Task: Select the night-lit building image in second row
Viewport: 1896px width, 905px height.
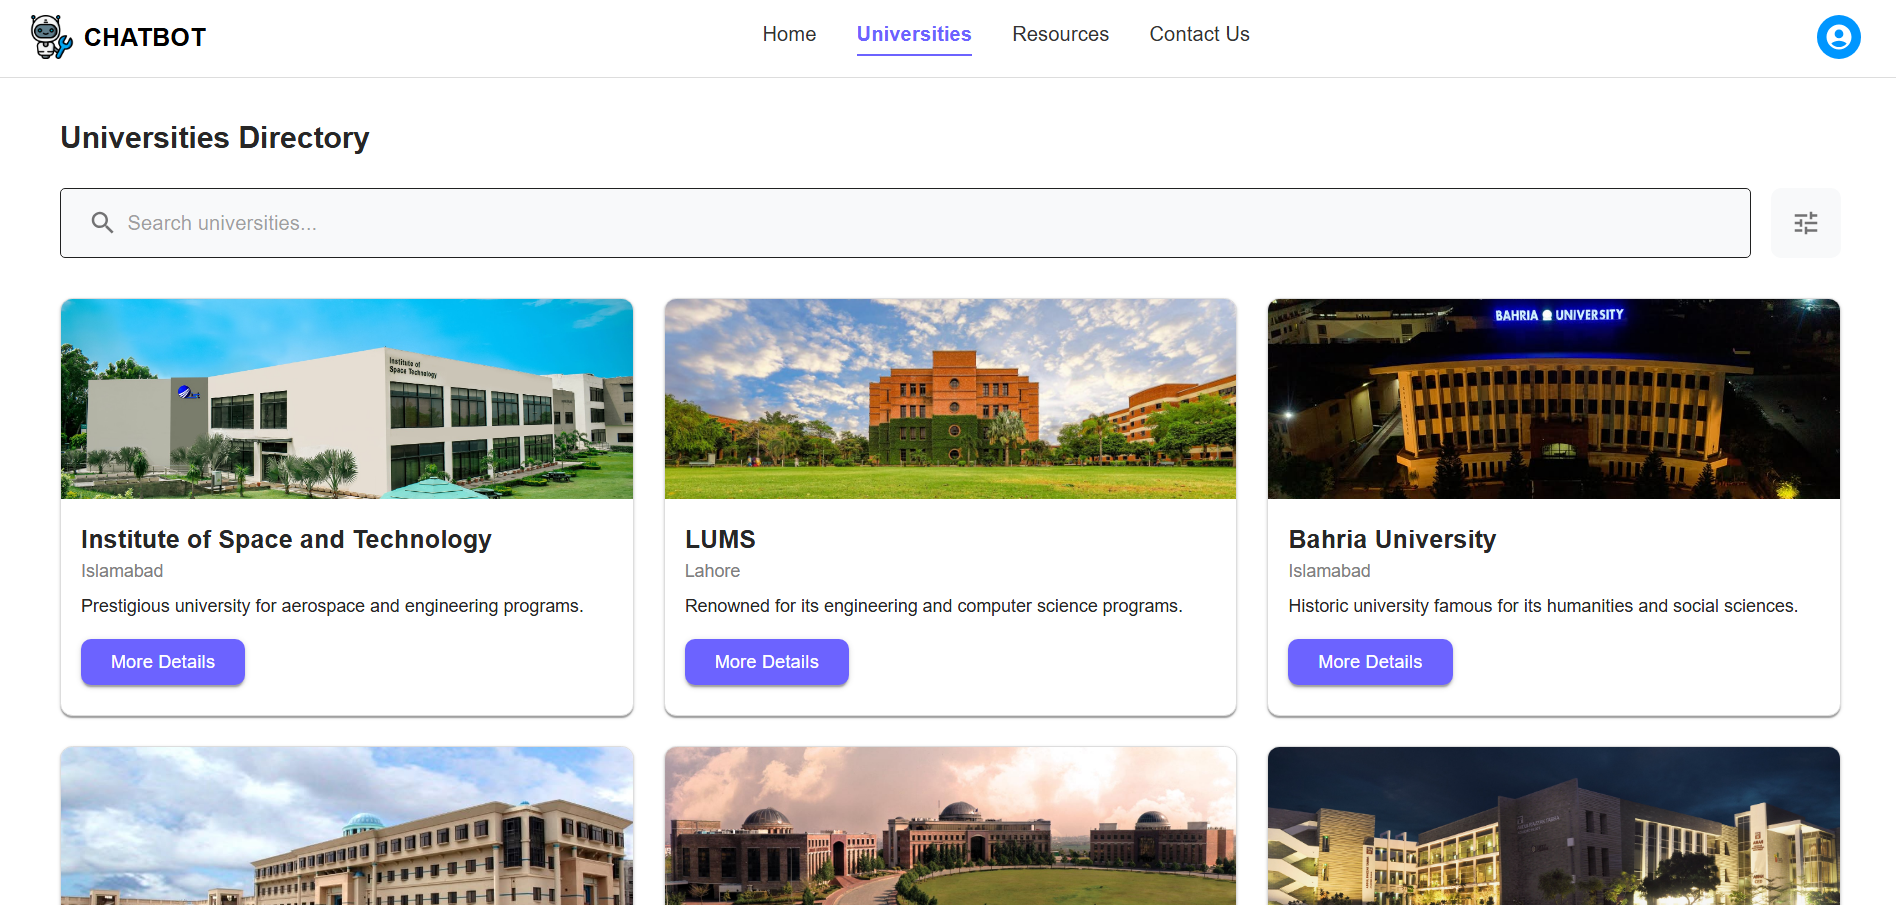Action: [x=1553, y=826]
